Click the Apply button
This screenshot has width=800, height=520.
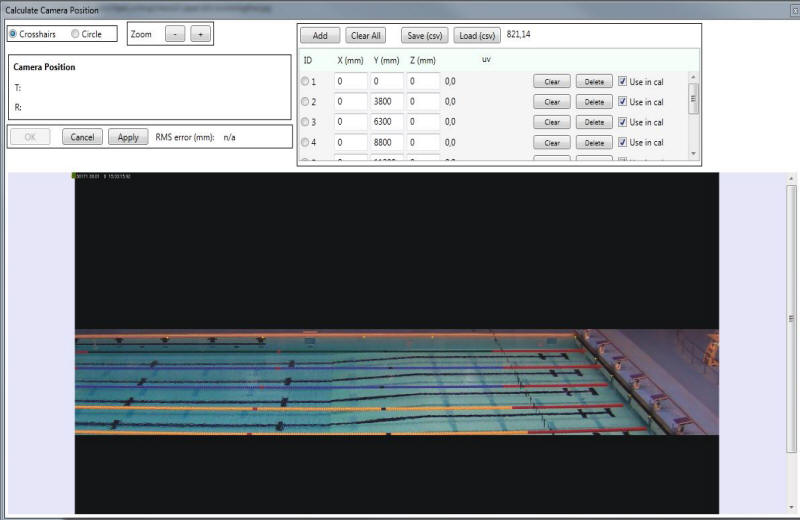tap(128, 137)
